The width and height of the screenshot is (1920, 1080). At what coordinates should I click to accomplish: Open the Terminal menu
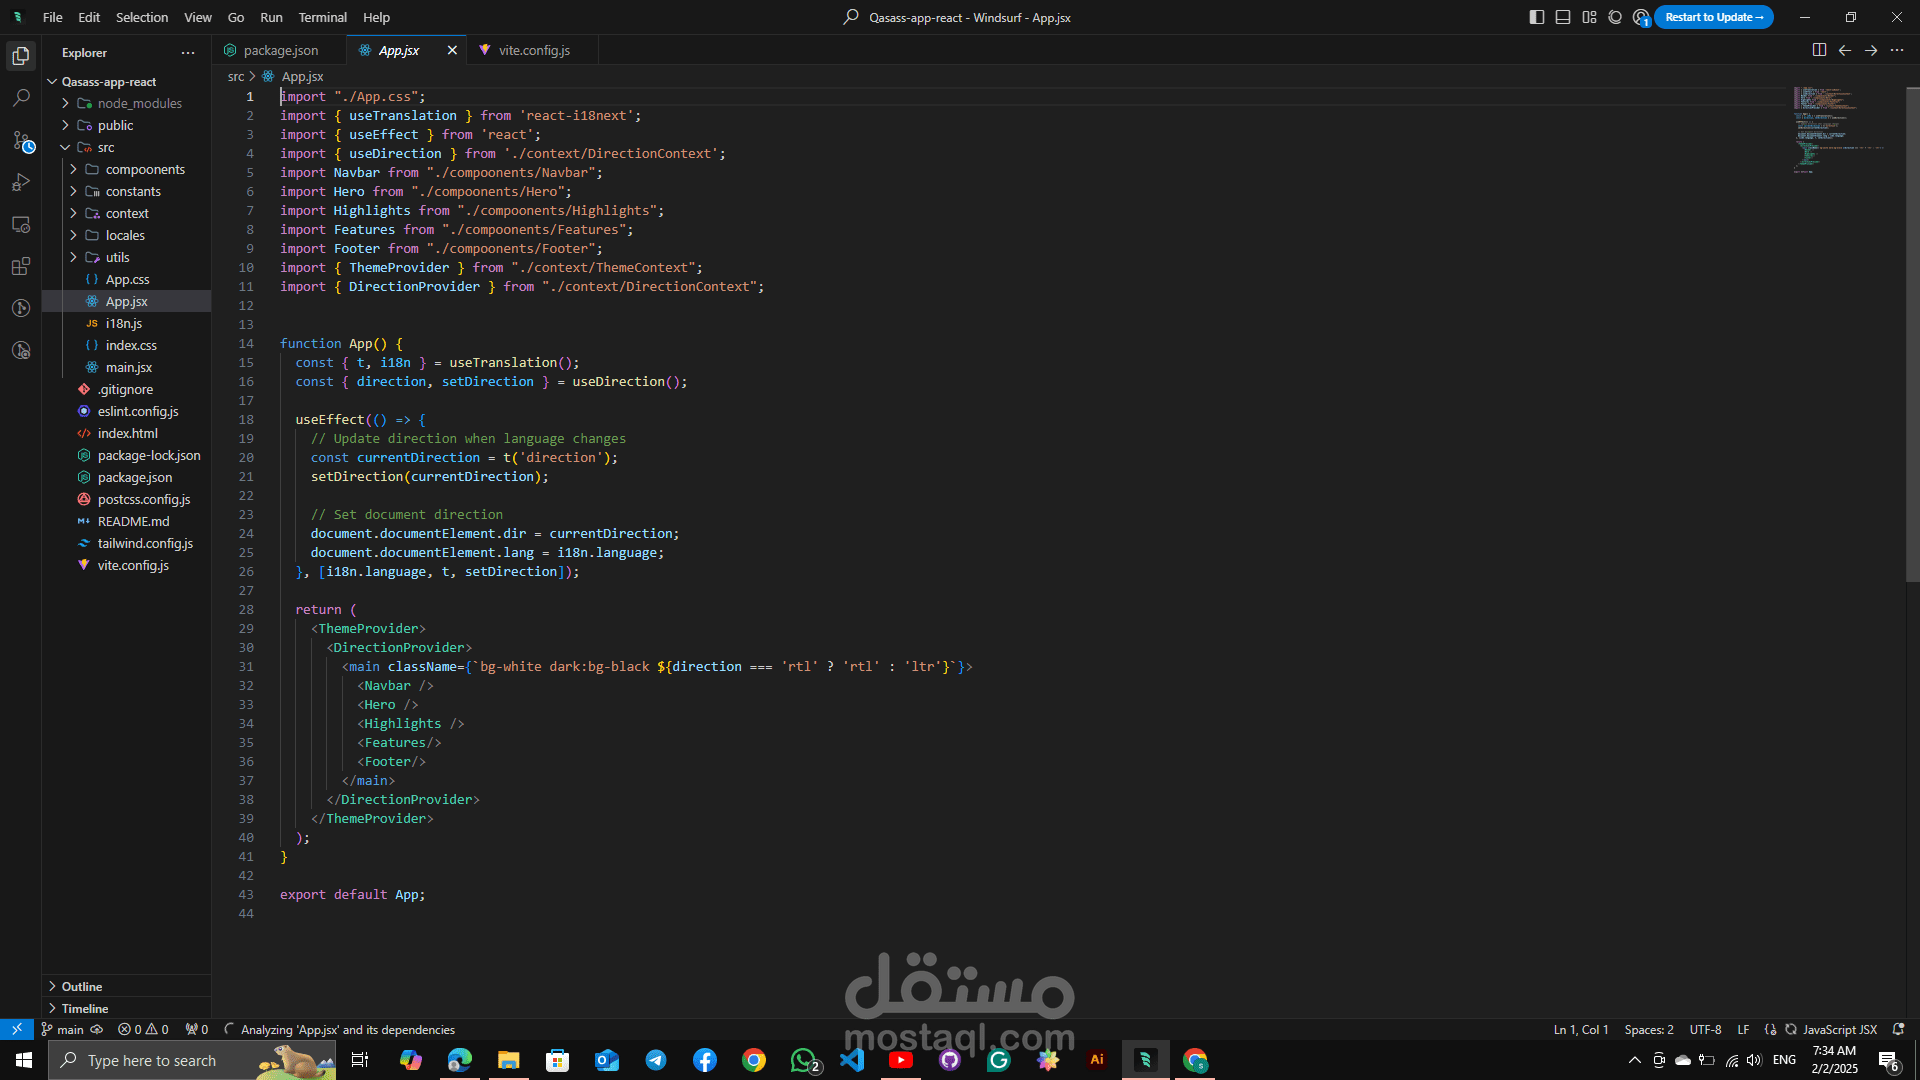click(322, 17)
